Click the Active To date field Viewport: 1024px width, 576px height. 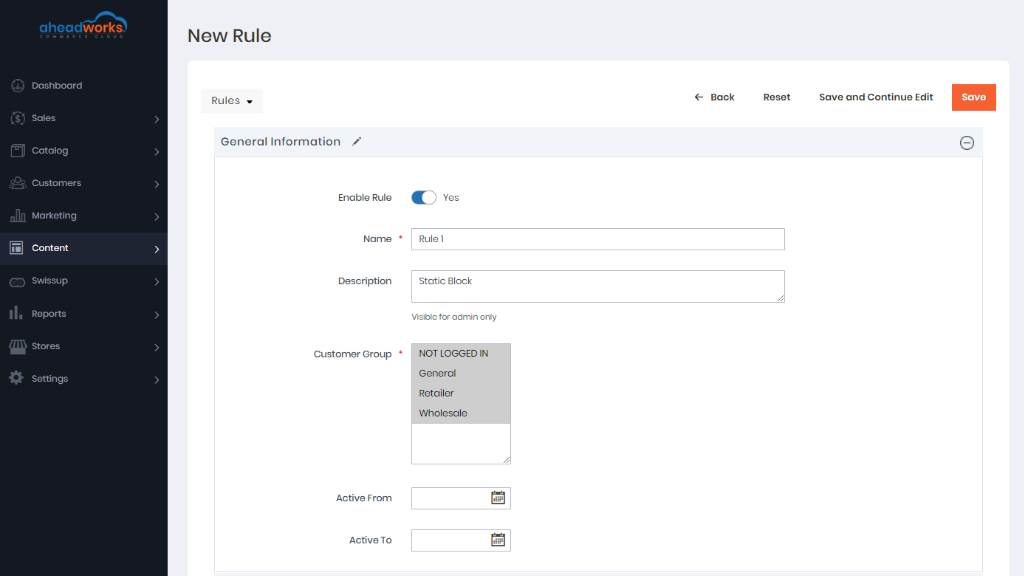click(x=460, y=540)
